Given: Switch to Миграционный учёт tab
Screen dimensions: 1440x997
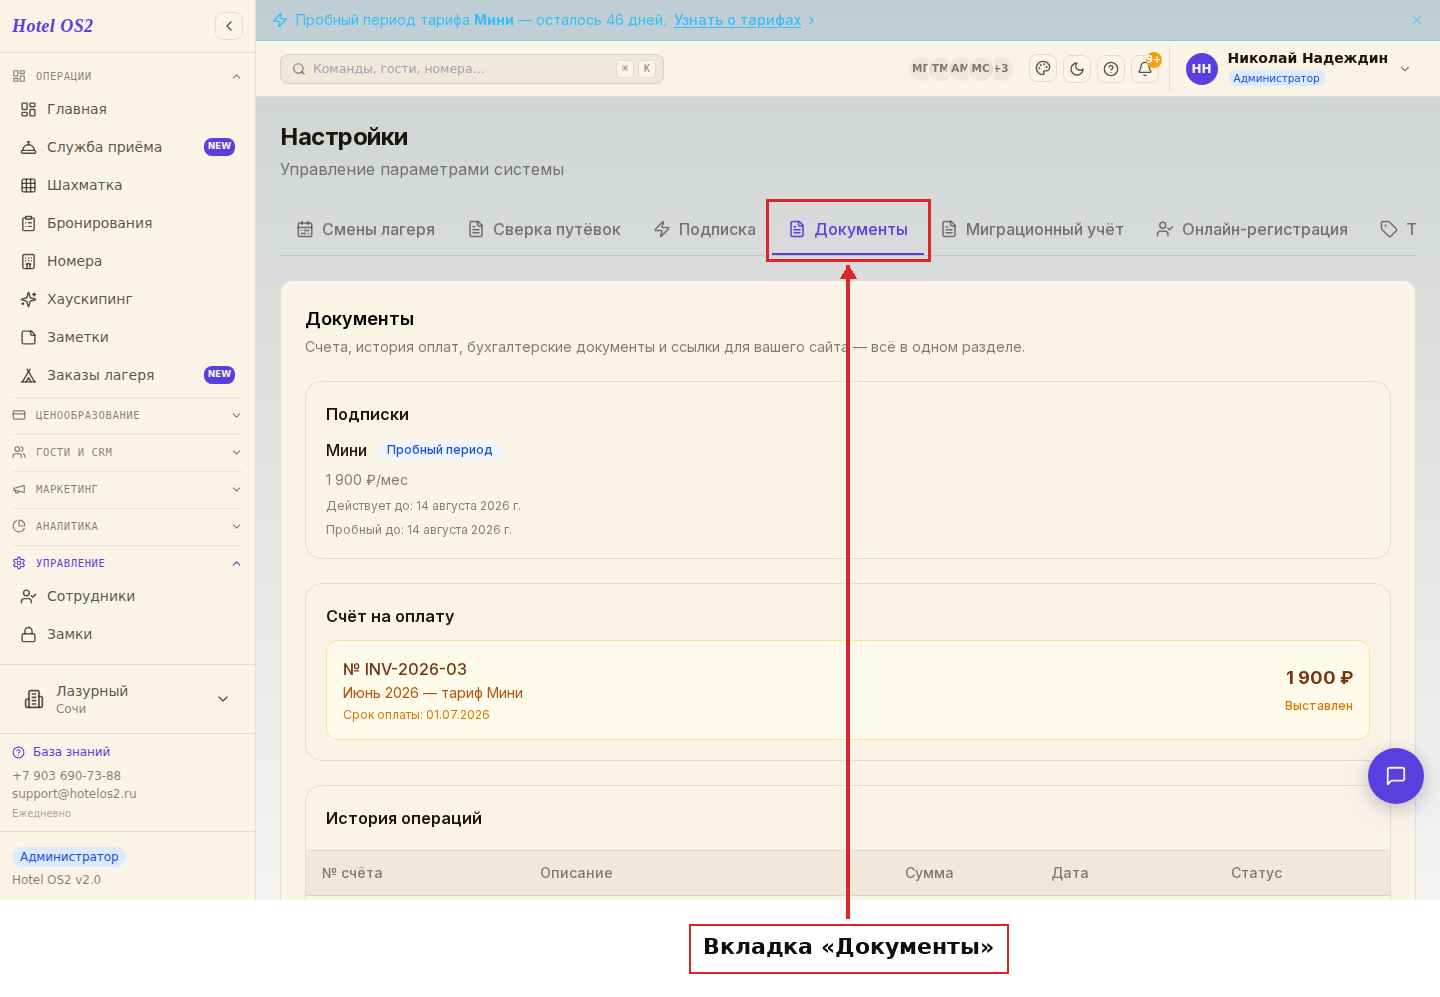Looking at the screenshot, I should tap(1033, 229).
